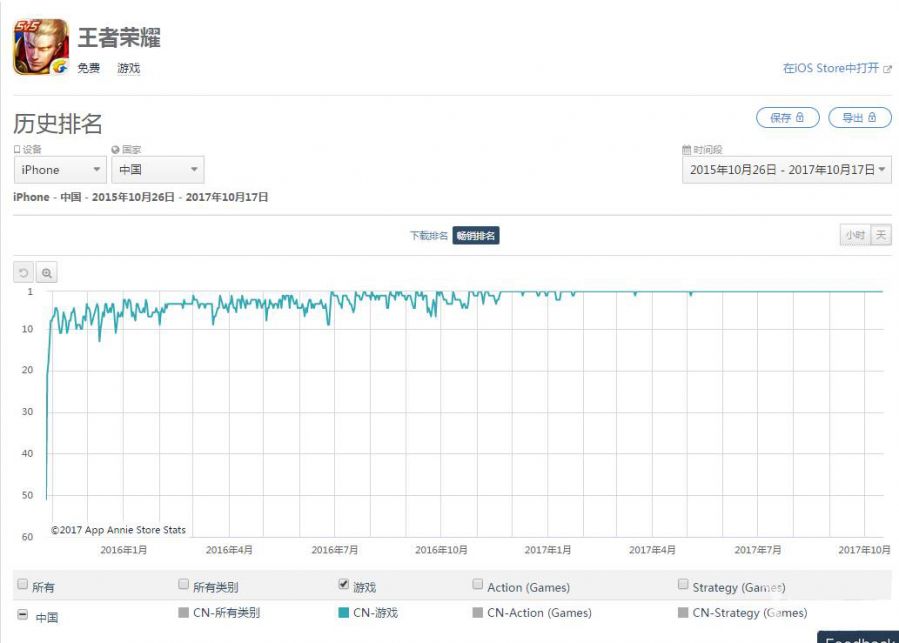Click the calendar icon next to 时间段
This screenshot has width=899, height=643.
click(686, 150)
